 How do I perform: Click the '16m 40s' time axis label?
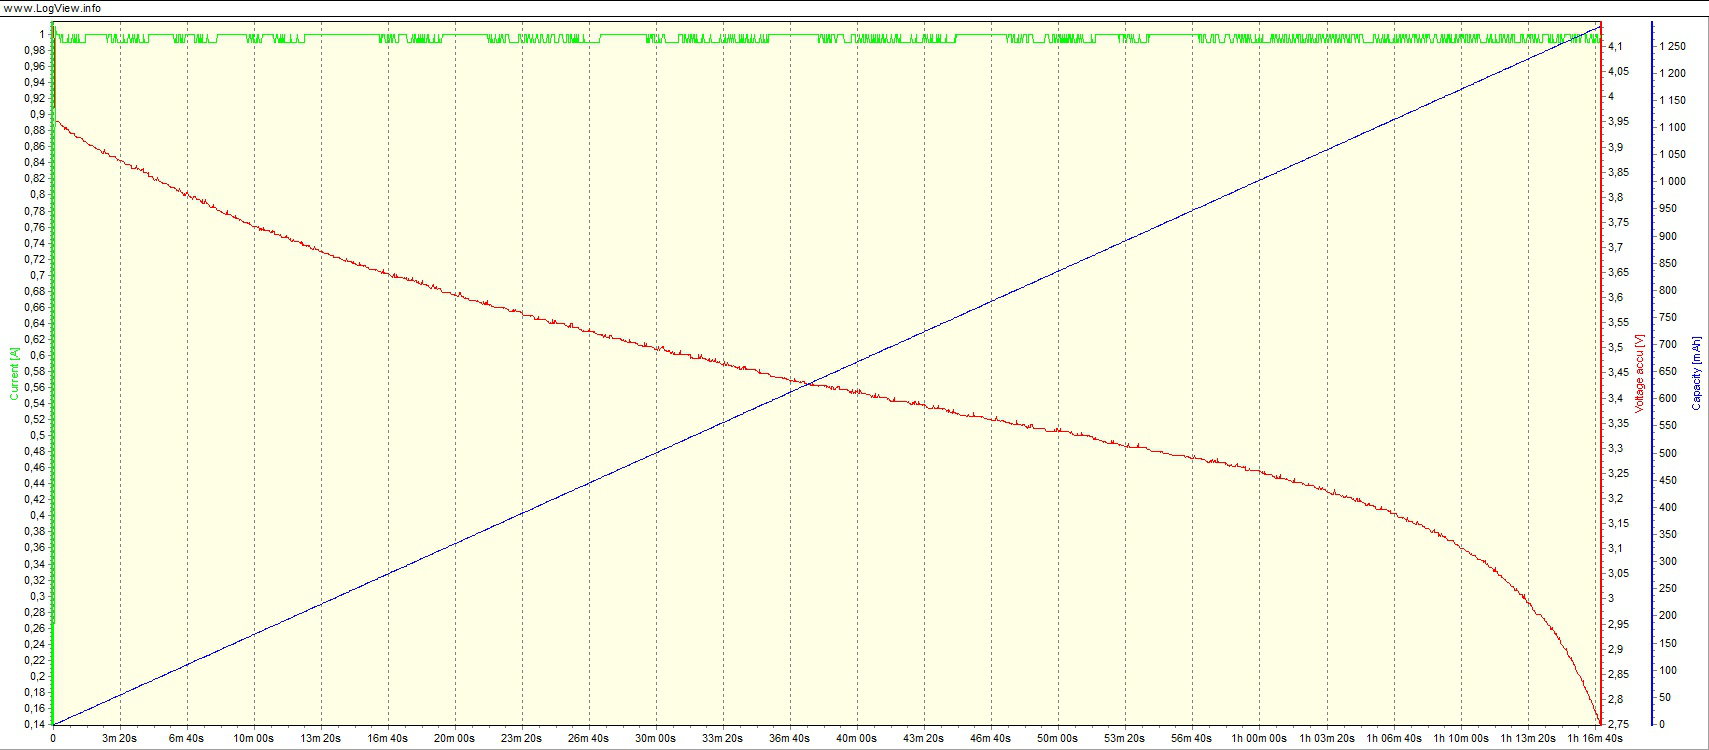pos(387,738)
